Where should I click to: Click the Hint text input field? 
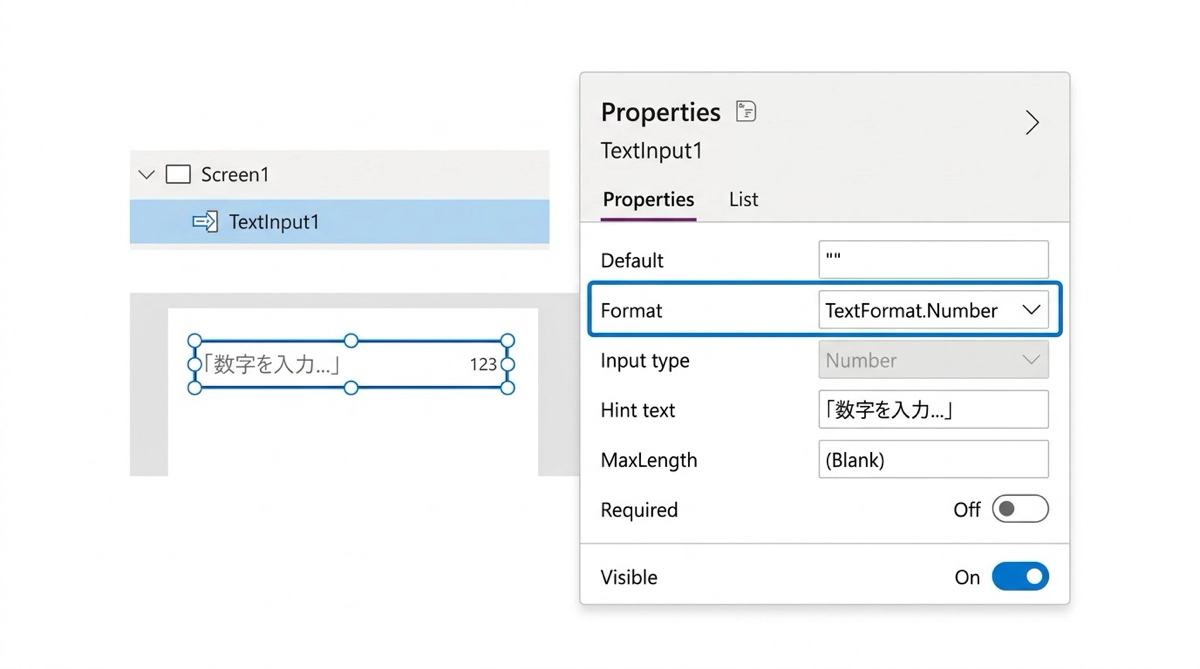click(932, 410)
